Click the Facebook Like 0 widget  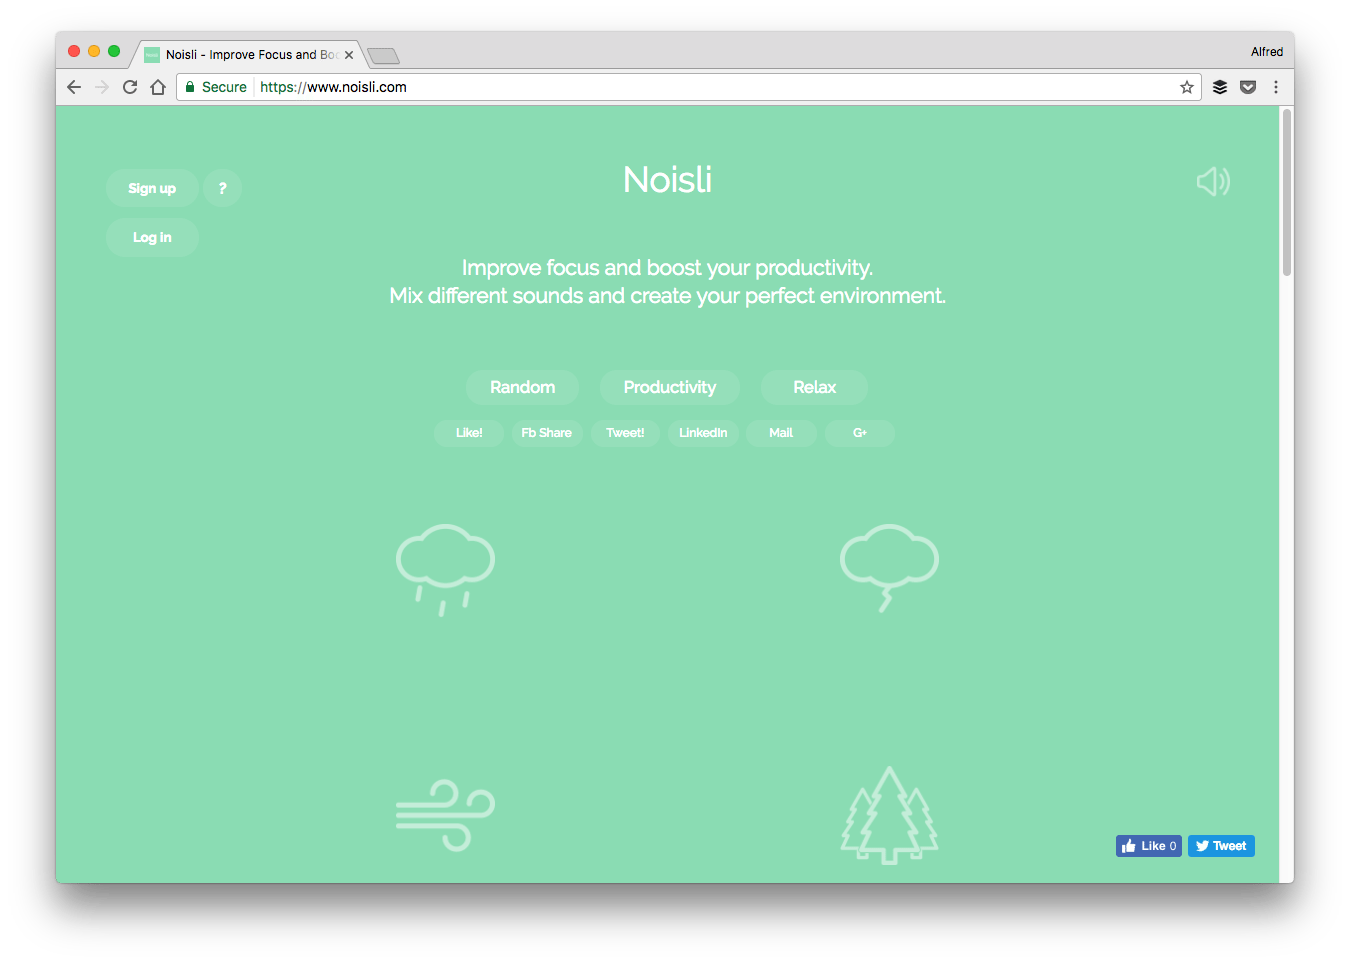1149,846
